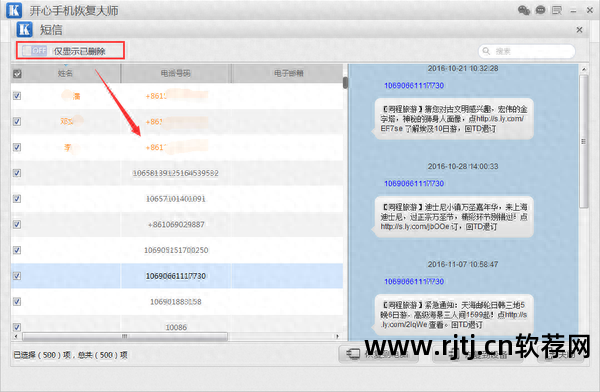This screenshot has width=600, height=392.
Task: Sort by the 姓名 column header
Action: pos(65,73)
